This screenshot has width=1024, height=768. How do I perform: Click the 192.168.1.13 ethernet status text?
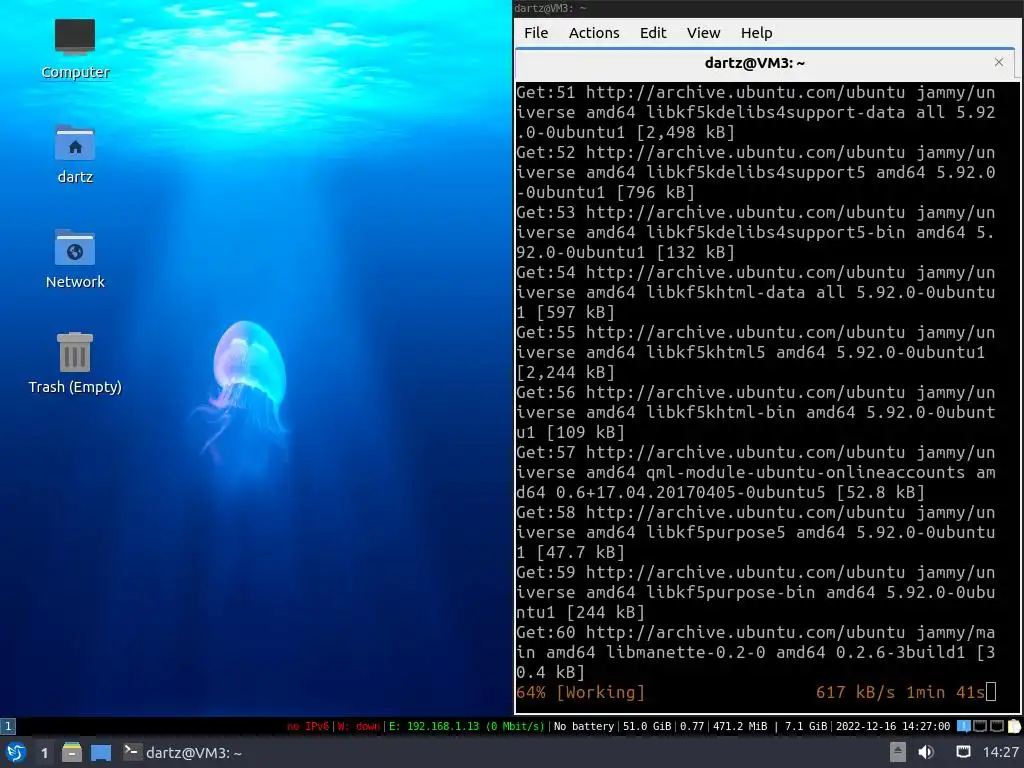coord(466,726)
